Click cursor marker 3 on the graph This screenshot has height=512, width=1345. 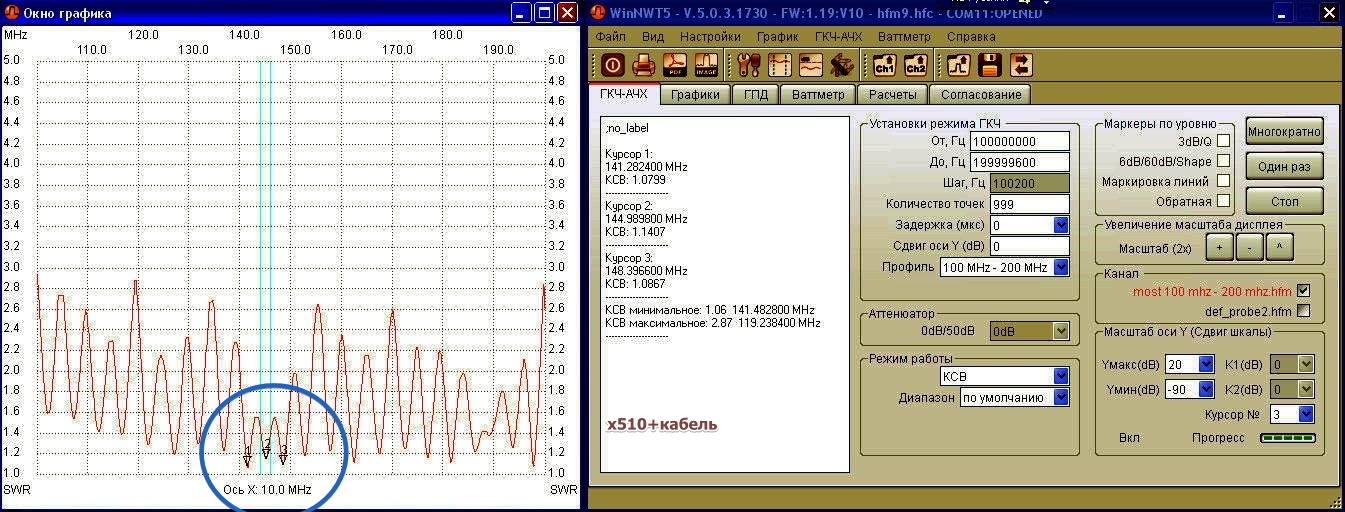point(284,455)
